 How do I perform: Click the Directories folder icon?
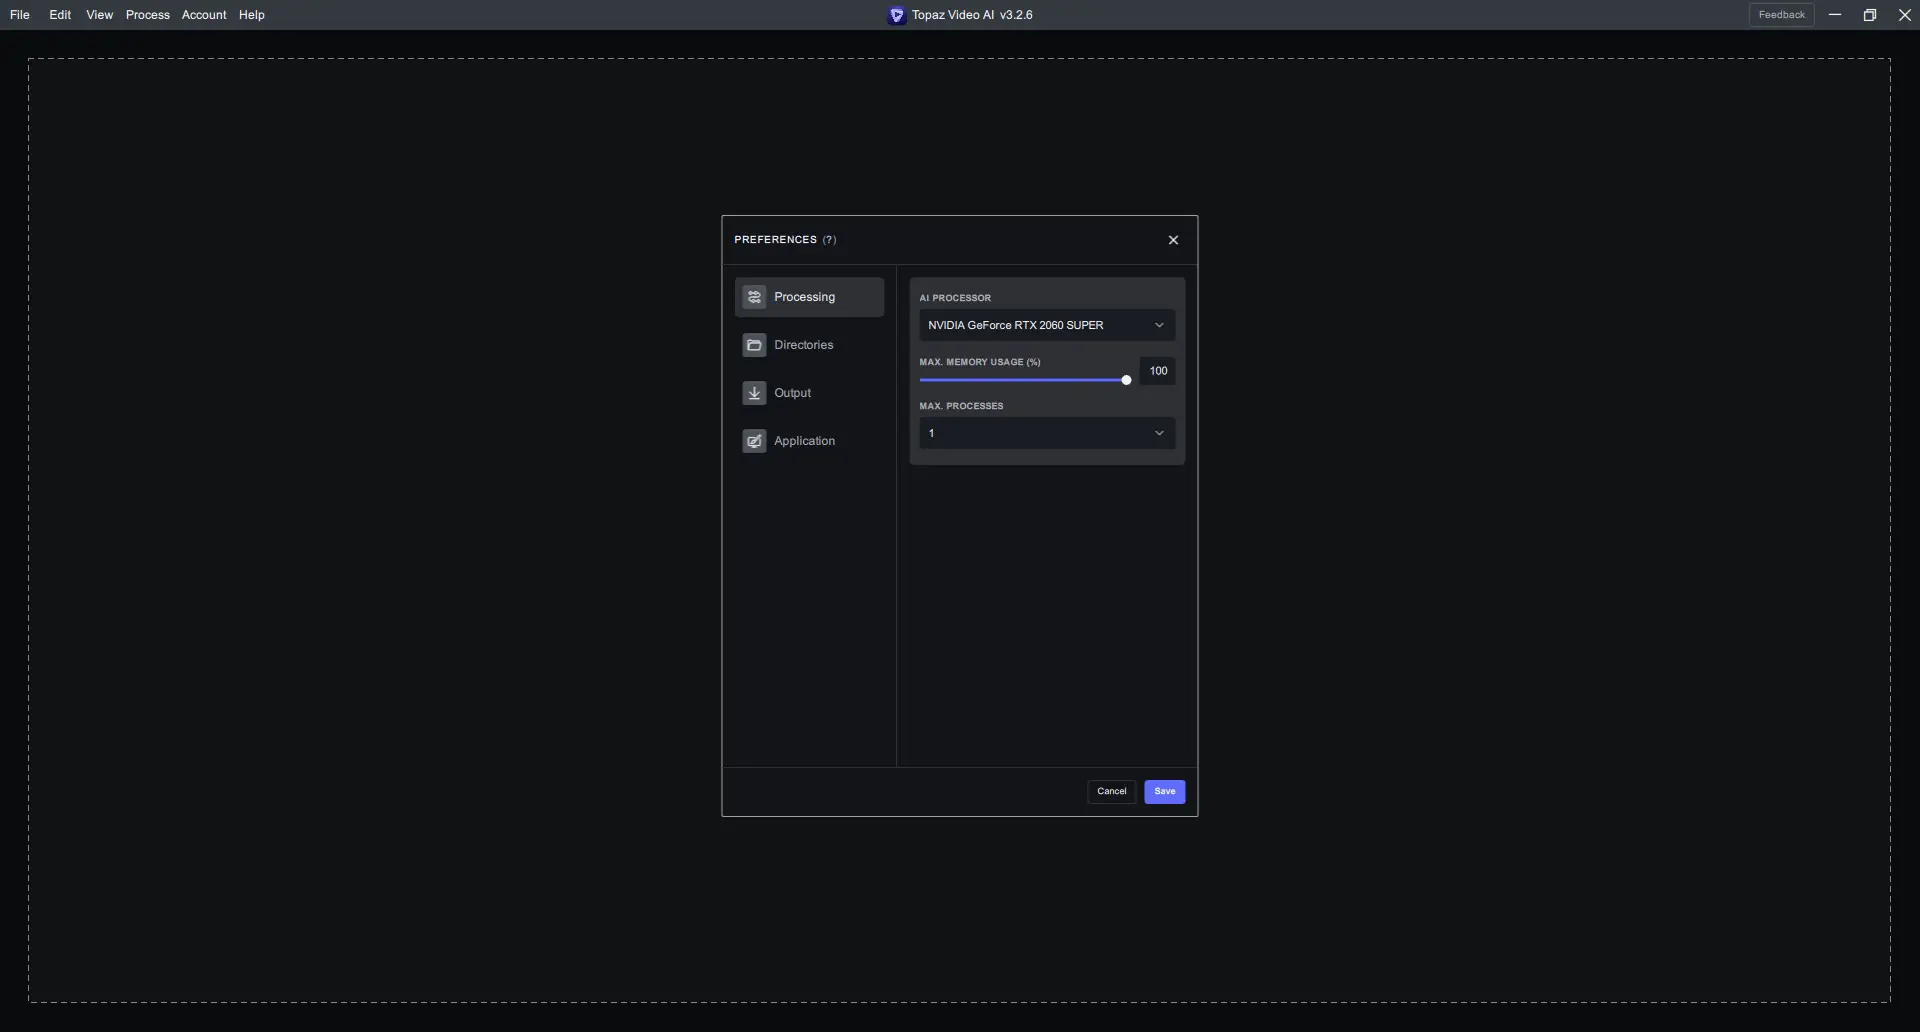point(754,345)
